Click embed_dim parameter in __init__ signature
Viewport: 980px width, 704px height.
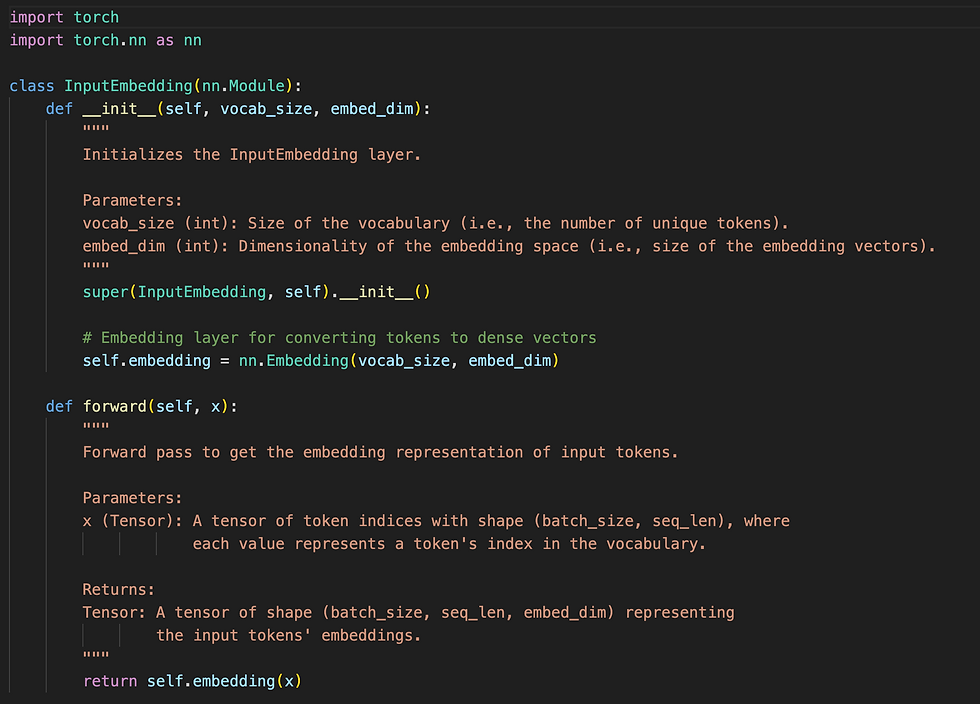372,109
